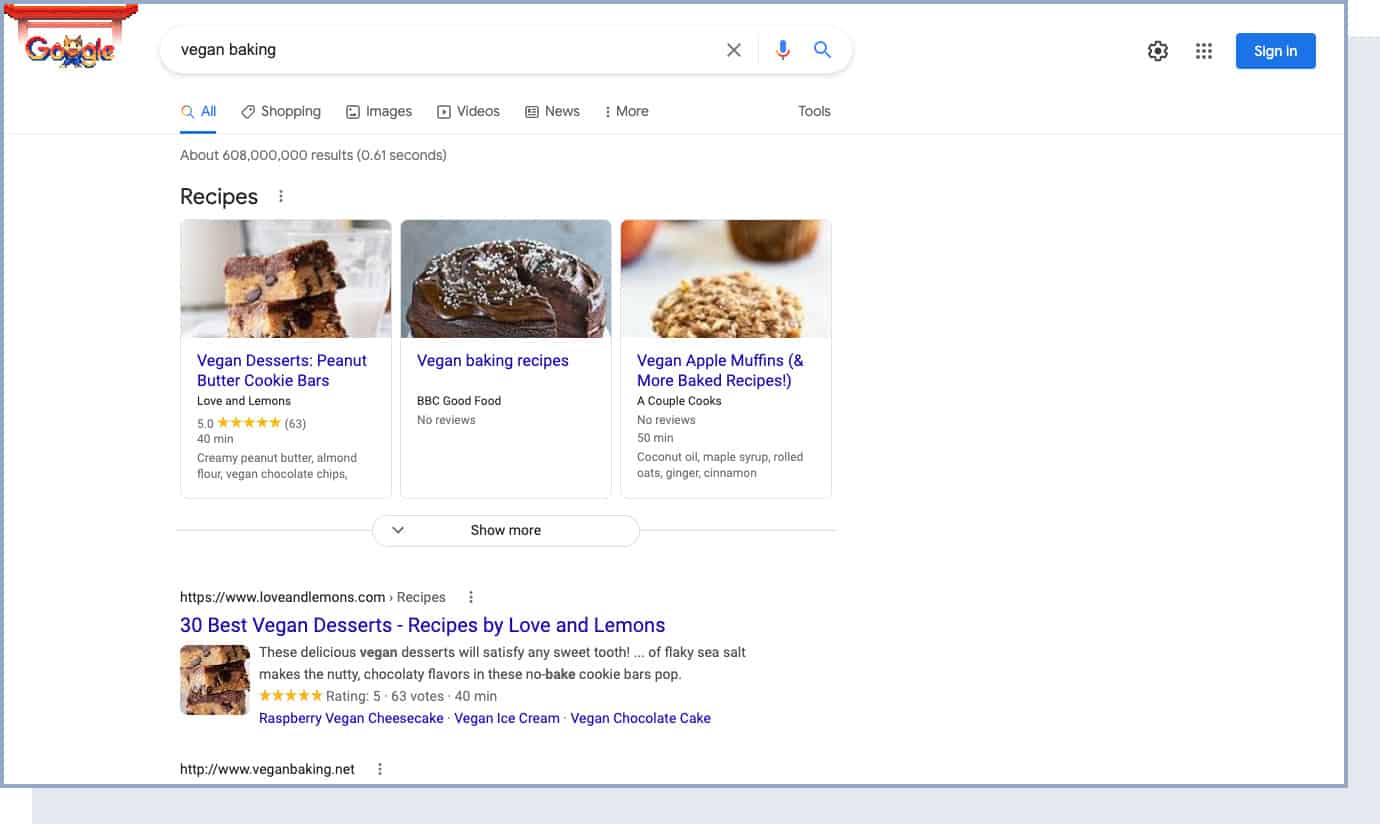Click the loveandlemons result thumbnail image
Viewport: 1380px width, 824px height.
tap(215, 680)
